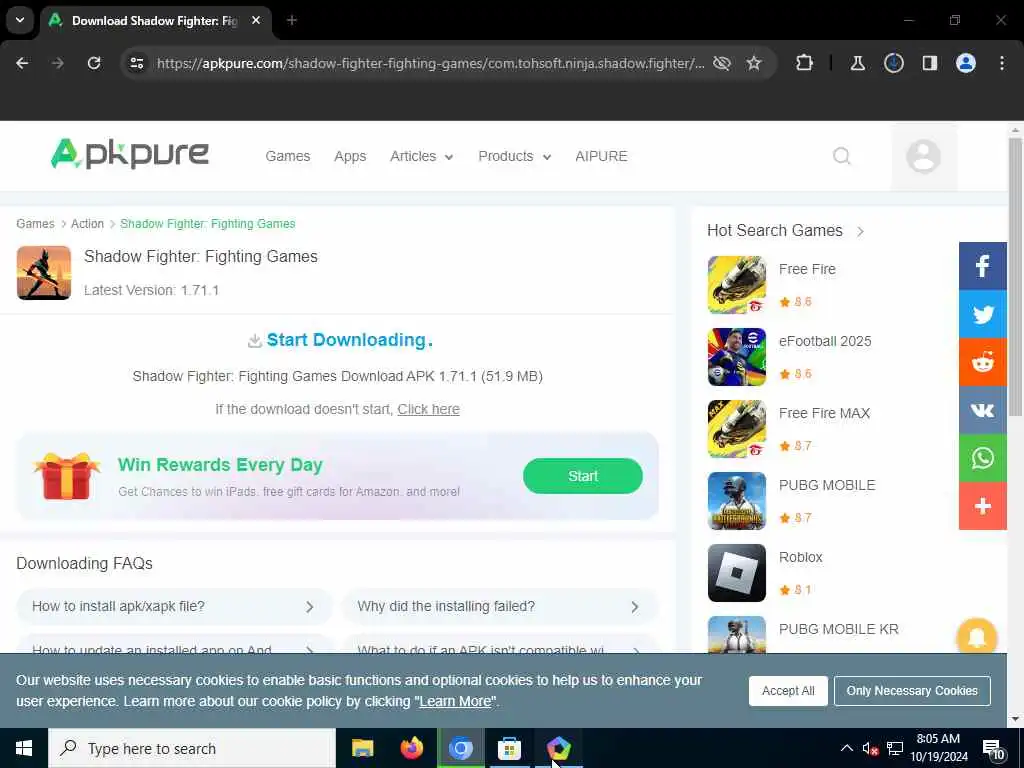
Task: Open the taskbar clock and date
Action: click(938, 748)
